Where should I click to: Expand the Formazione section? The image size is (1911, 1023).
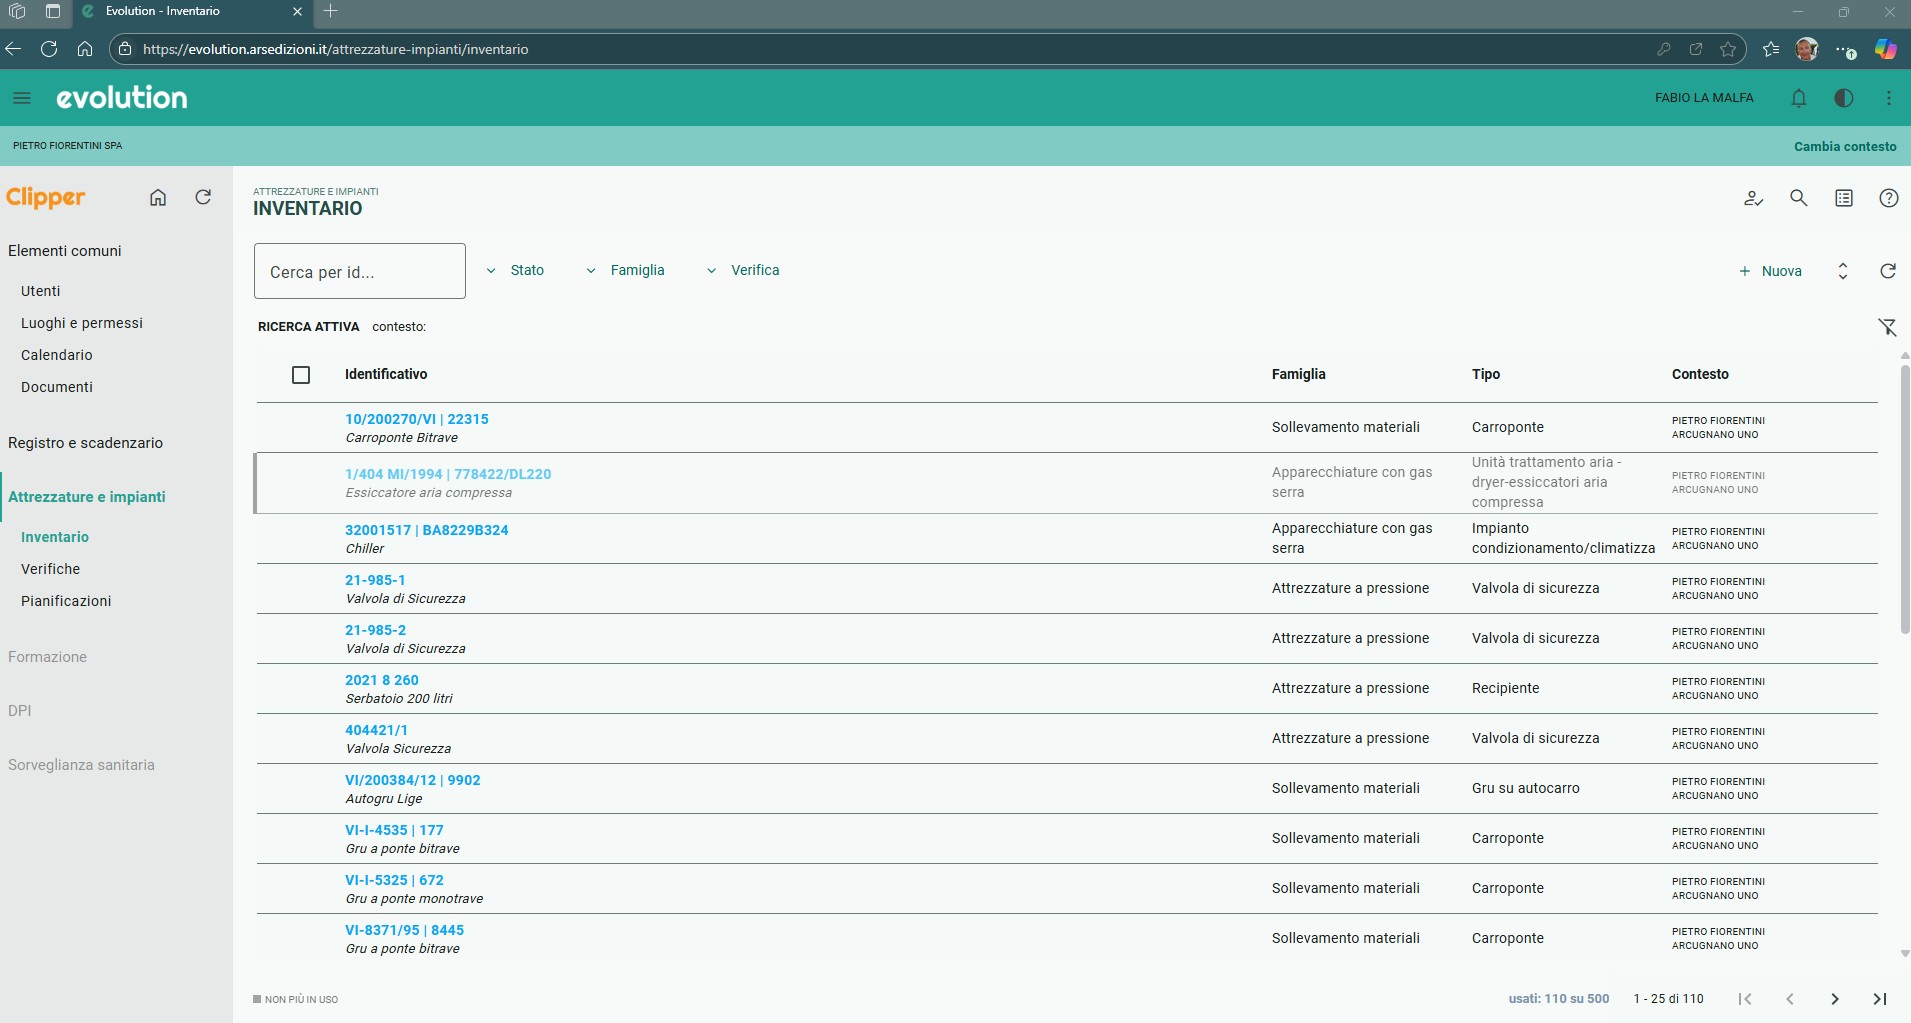[48, 657]
